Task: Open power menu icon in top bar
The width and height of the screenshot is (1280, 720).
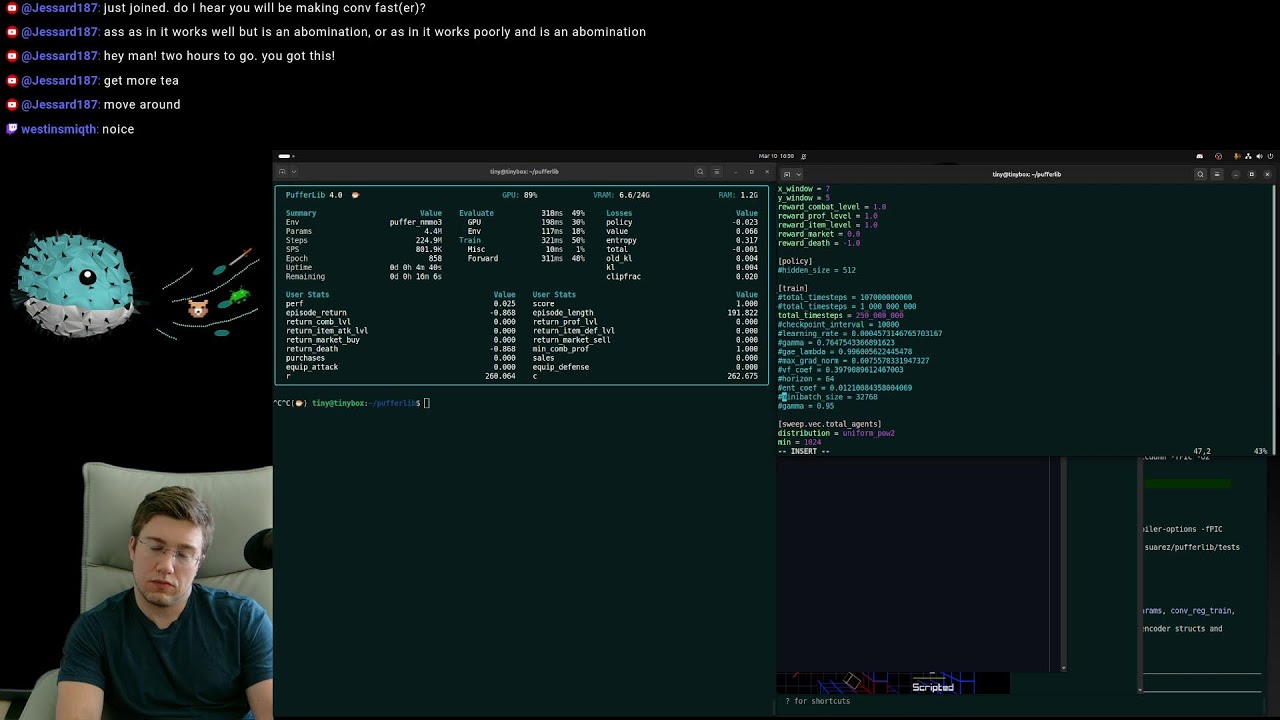Action: (x=1271, y=156)
